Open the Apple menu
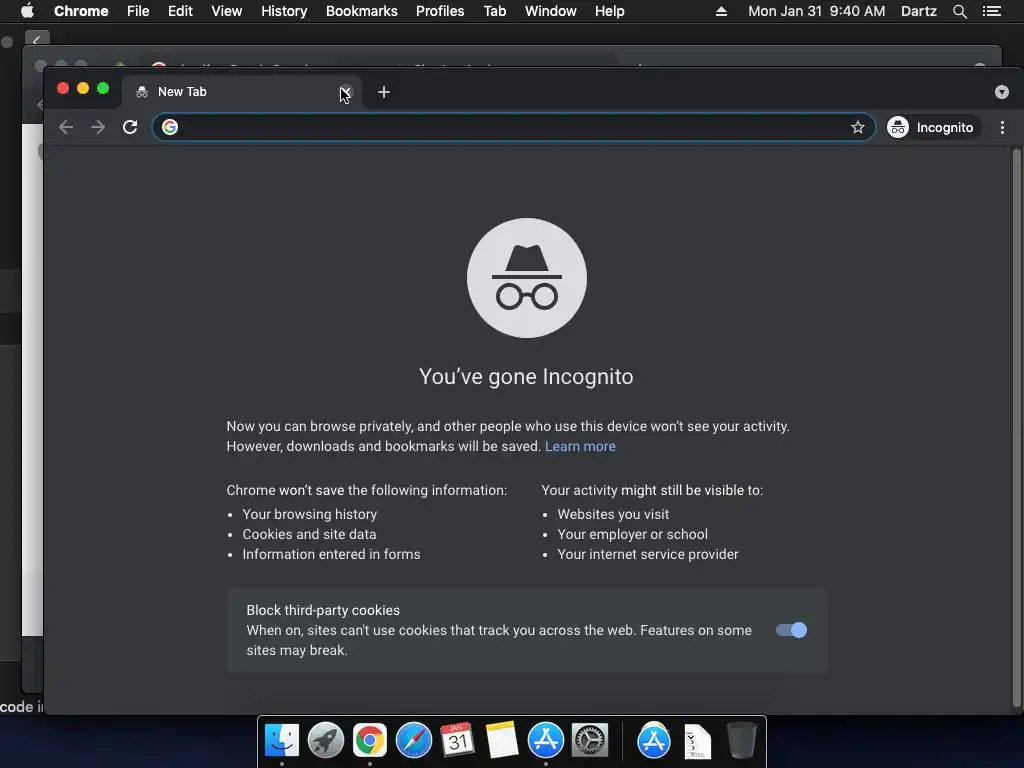 (x=27, y=11)
